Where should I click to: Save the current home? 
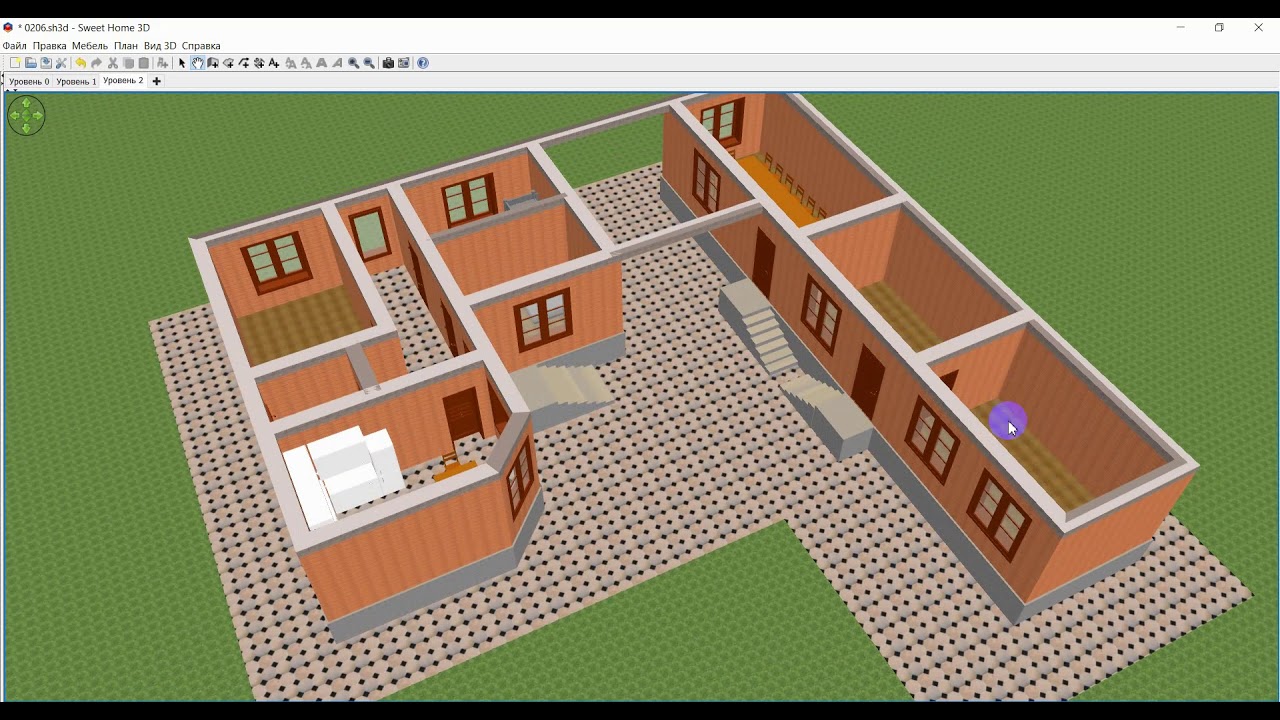tap(46, 63)
